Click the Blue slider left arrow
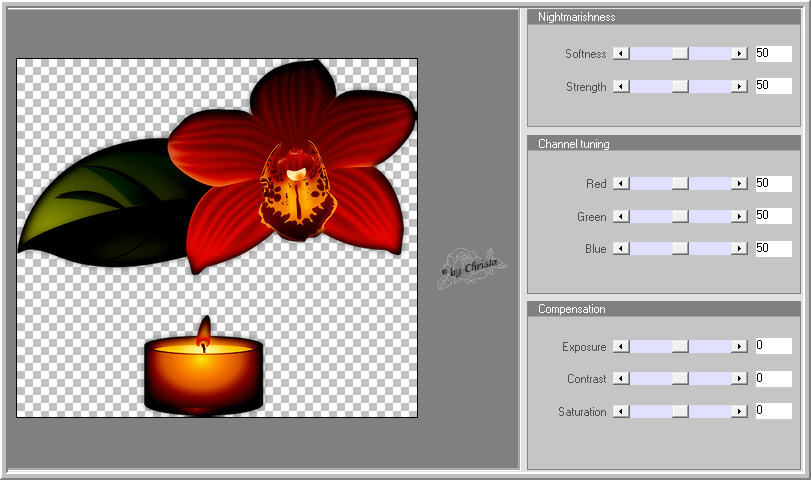 621,249
